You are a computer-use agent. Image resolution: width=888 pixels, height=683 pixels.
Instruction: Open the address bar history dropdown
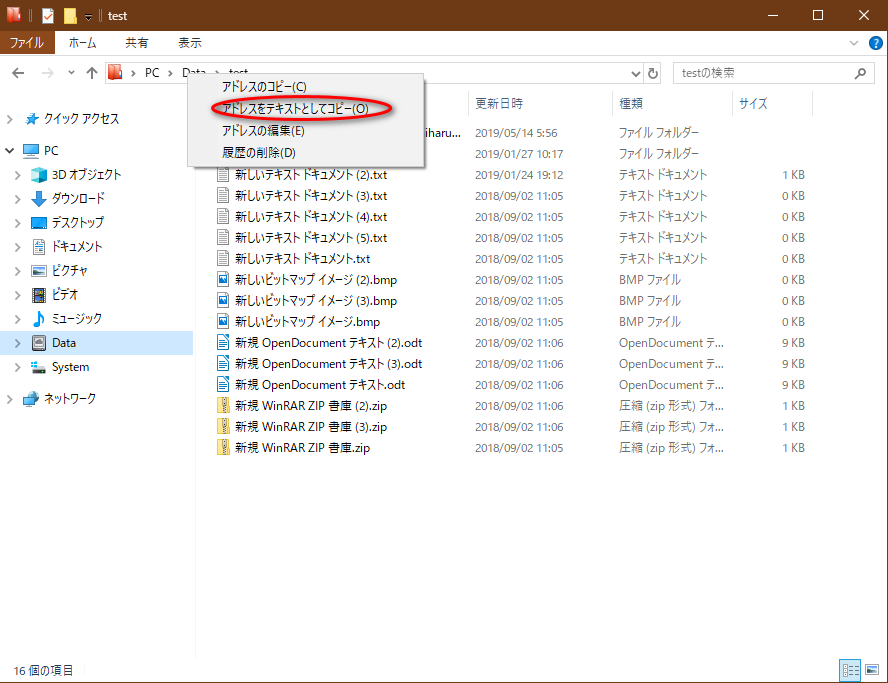click(x=637, y=73)
